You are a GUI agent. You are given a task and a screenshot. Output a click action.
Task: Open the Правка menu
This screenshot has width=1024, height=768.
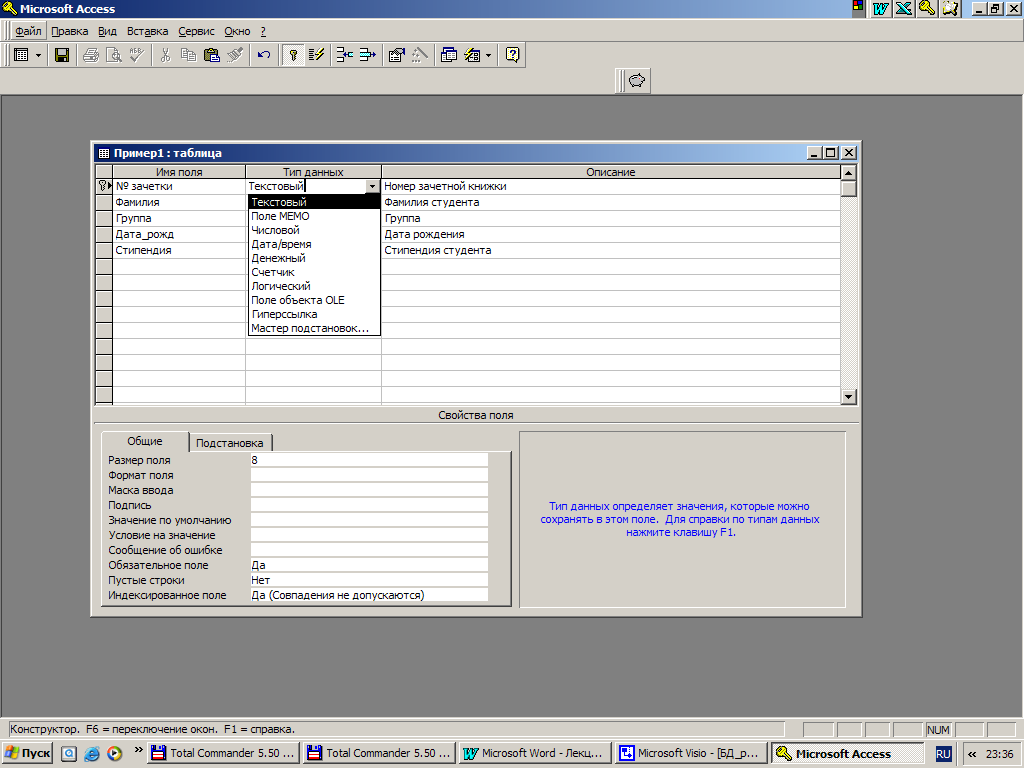pyautogui.click(x=69, y=31)
